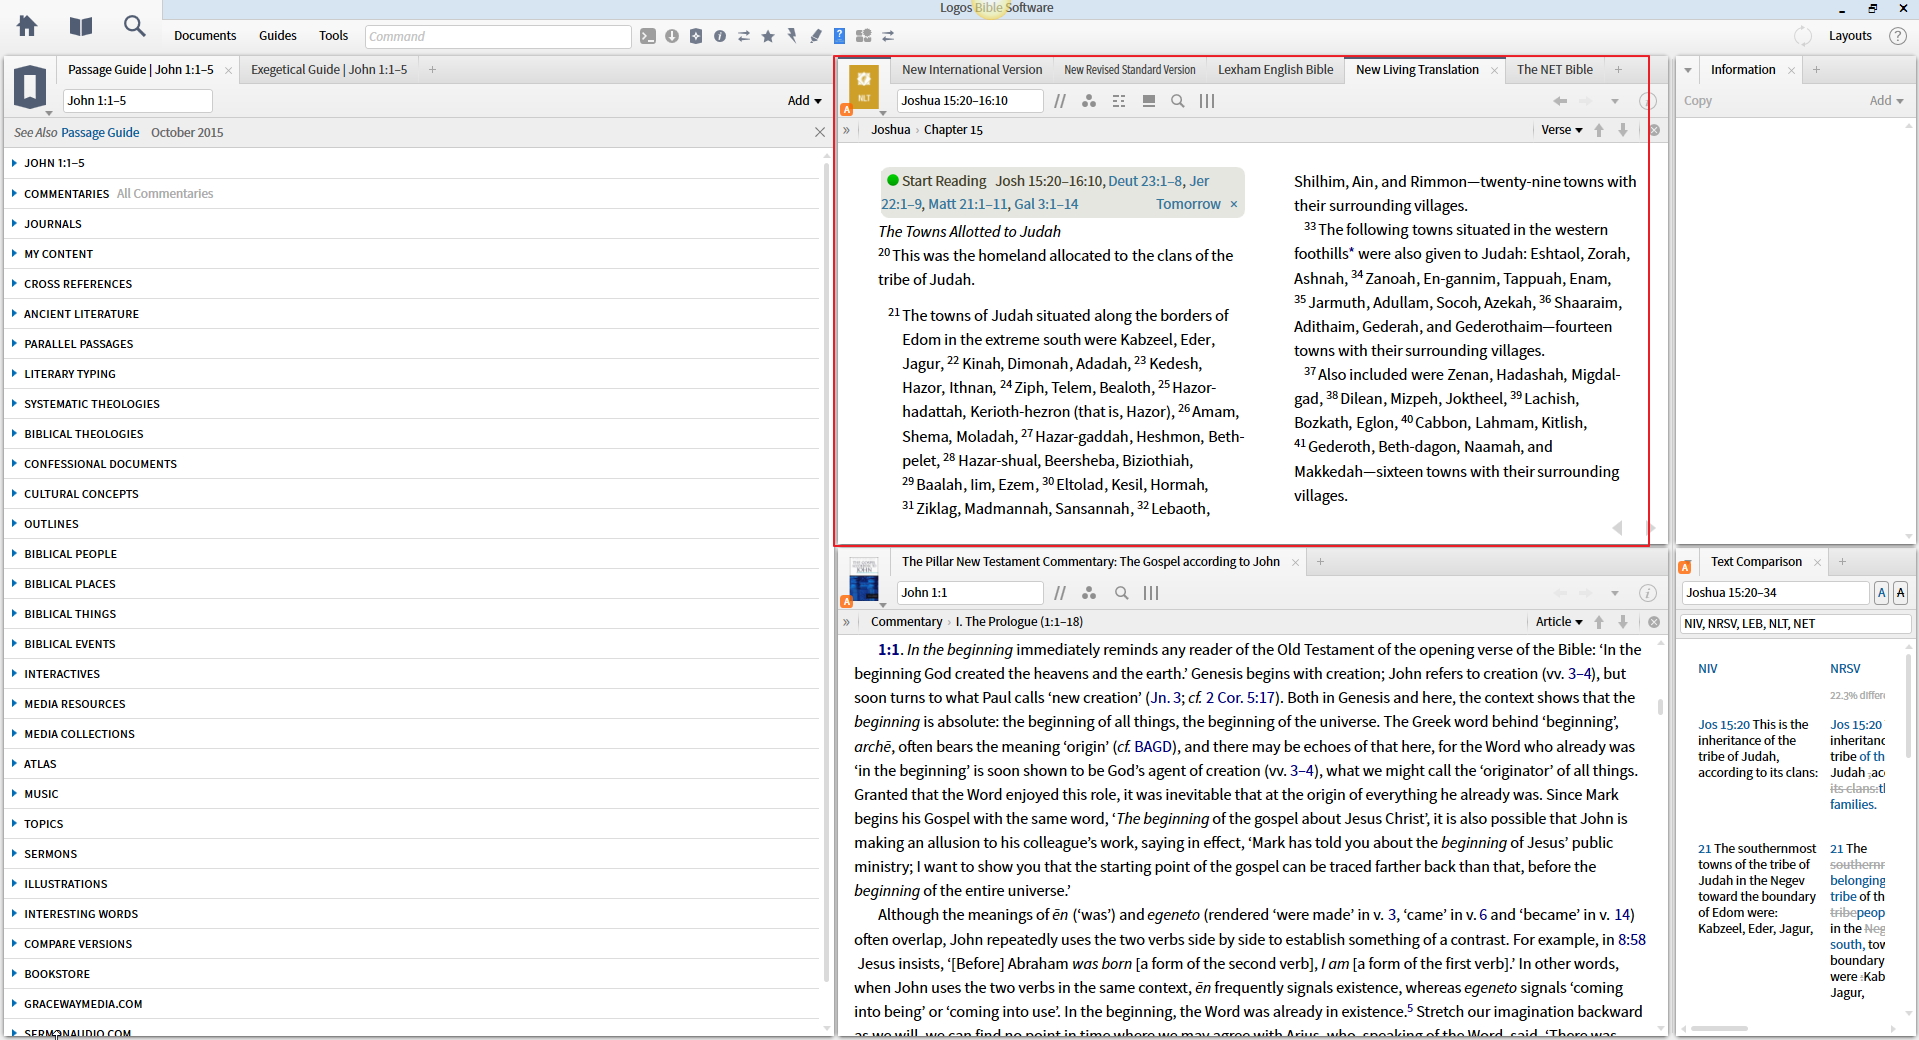Open visual filters icon in the NLT panel

pyautogui.click(x=1089, y=101)
